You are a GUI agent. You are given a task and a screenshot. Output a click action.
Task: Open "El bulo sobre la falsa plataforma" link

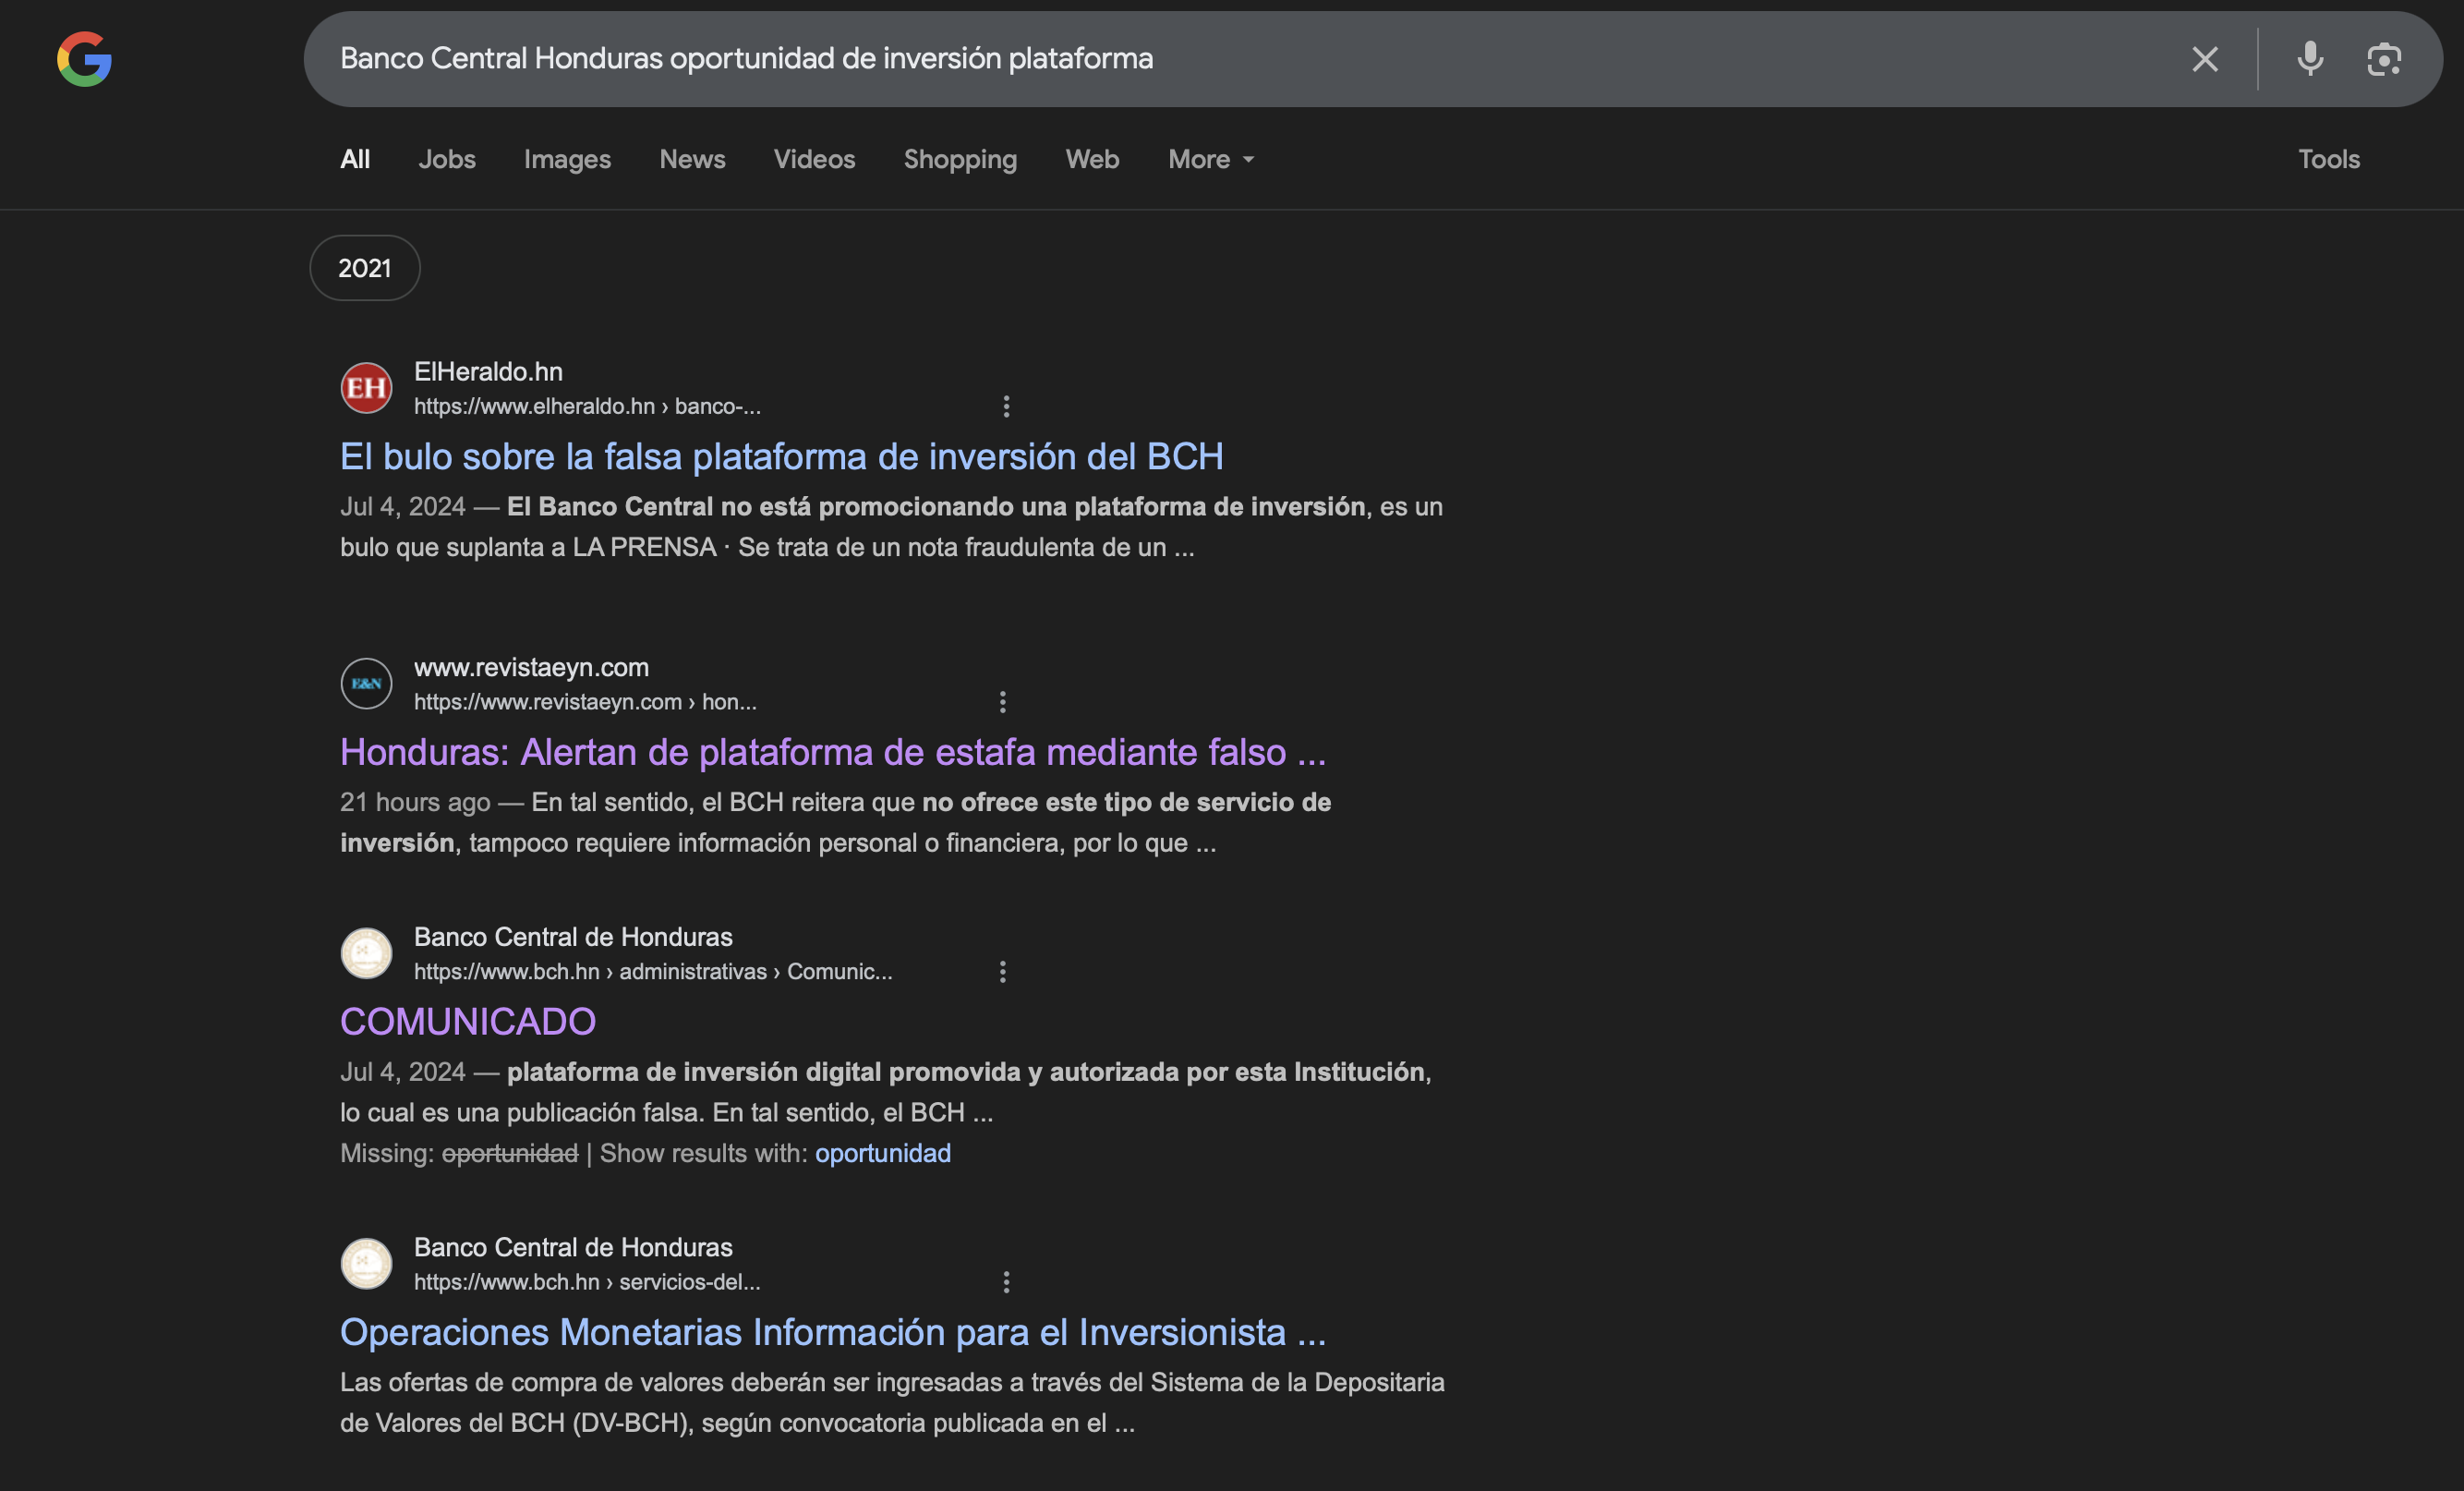[781, 457]
